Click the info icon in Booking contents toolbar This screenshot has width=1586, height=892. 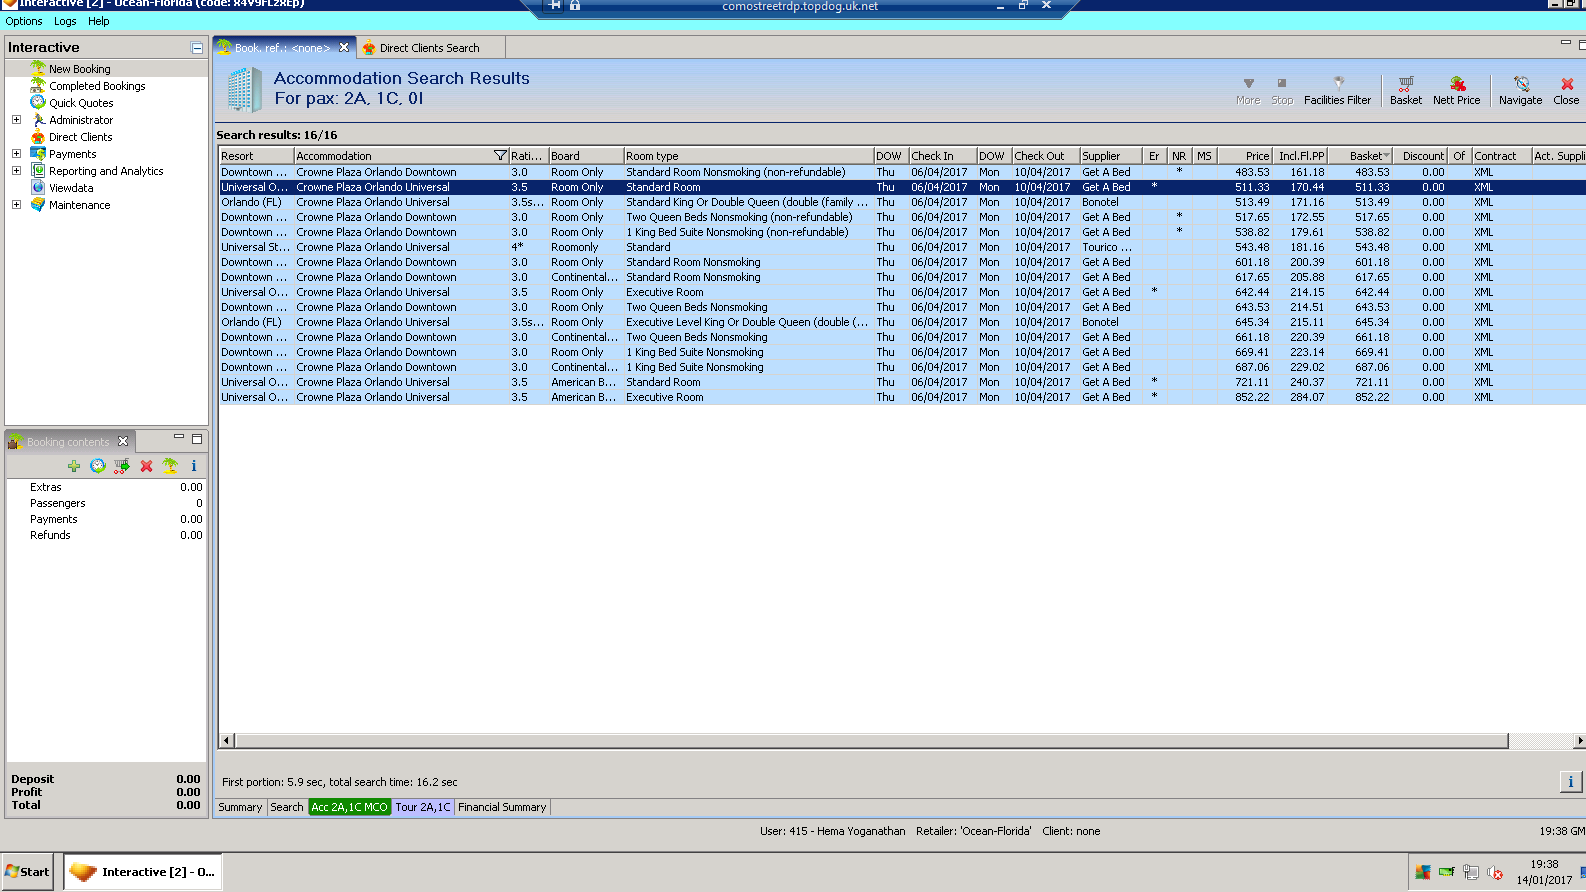click(194, 466)
